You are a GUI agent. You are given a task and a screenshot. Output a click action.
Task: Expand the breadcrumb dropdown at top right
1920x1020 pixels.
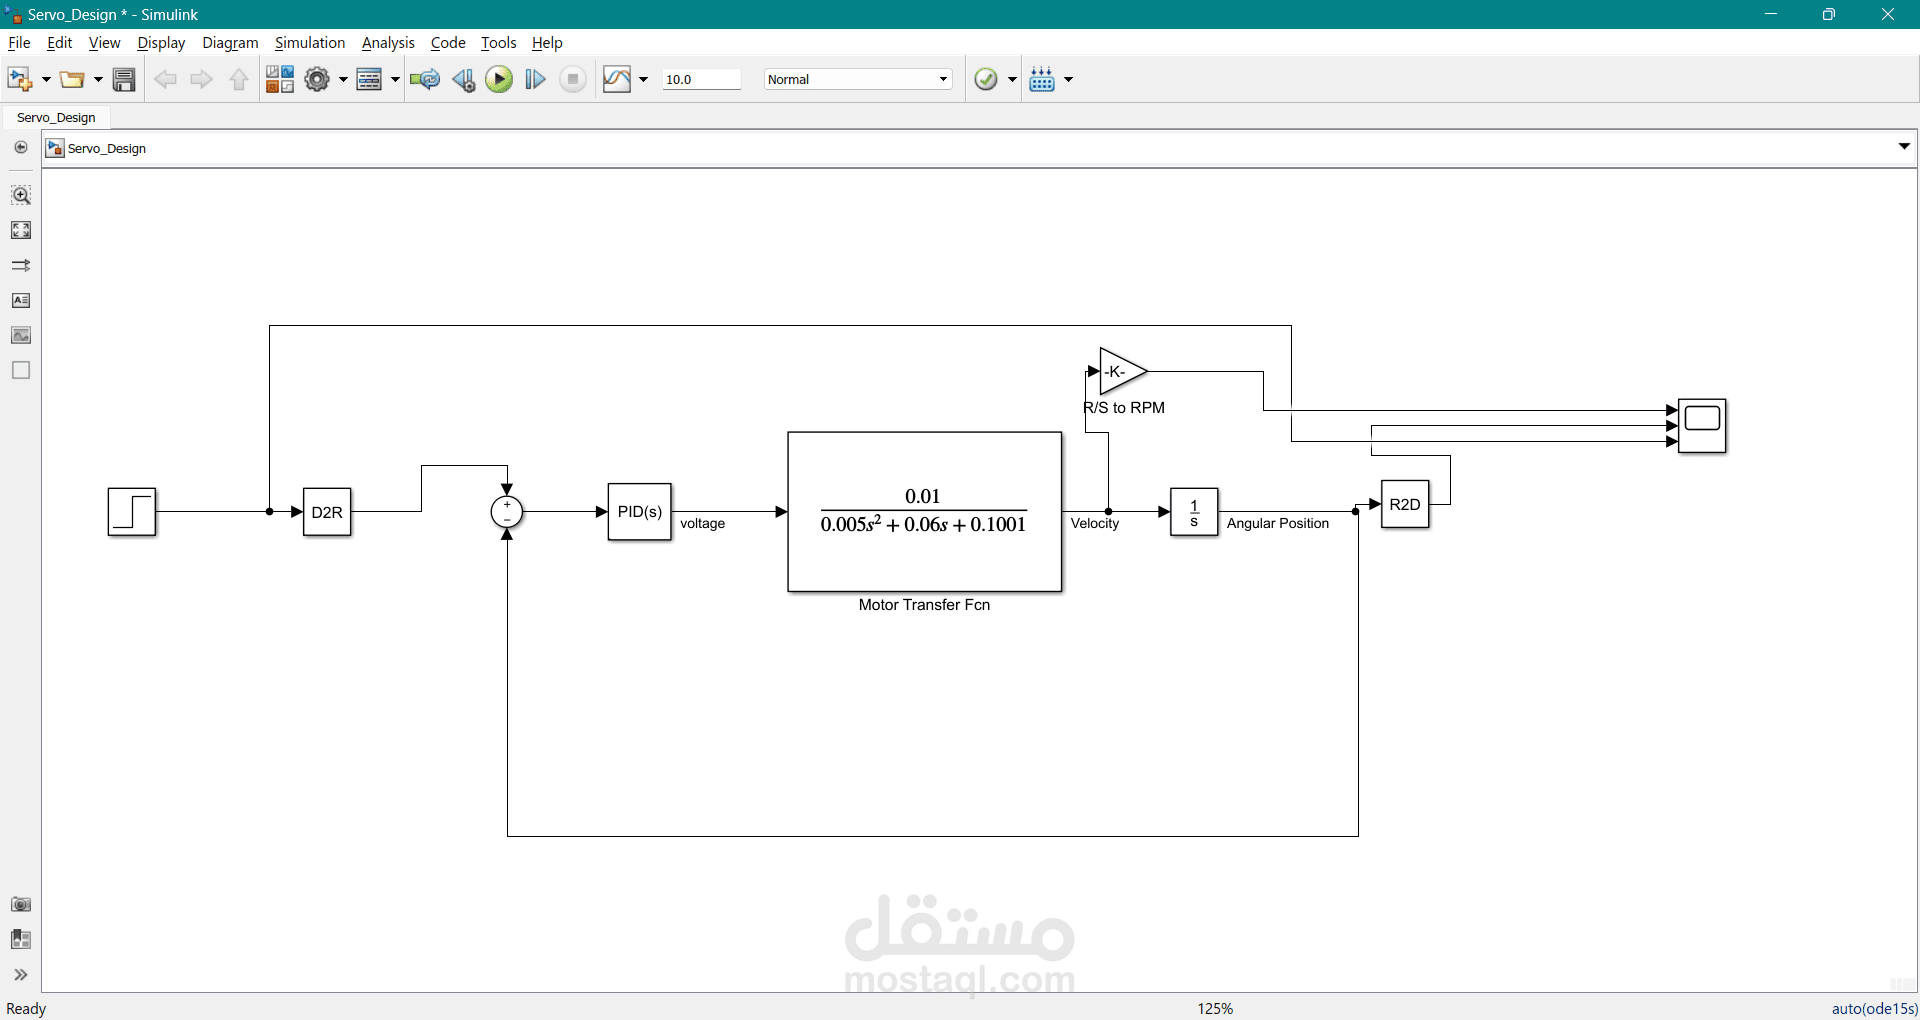pyautogui.click(x=1904, y=147)
